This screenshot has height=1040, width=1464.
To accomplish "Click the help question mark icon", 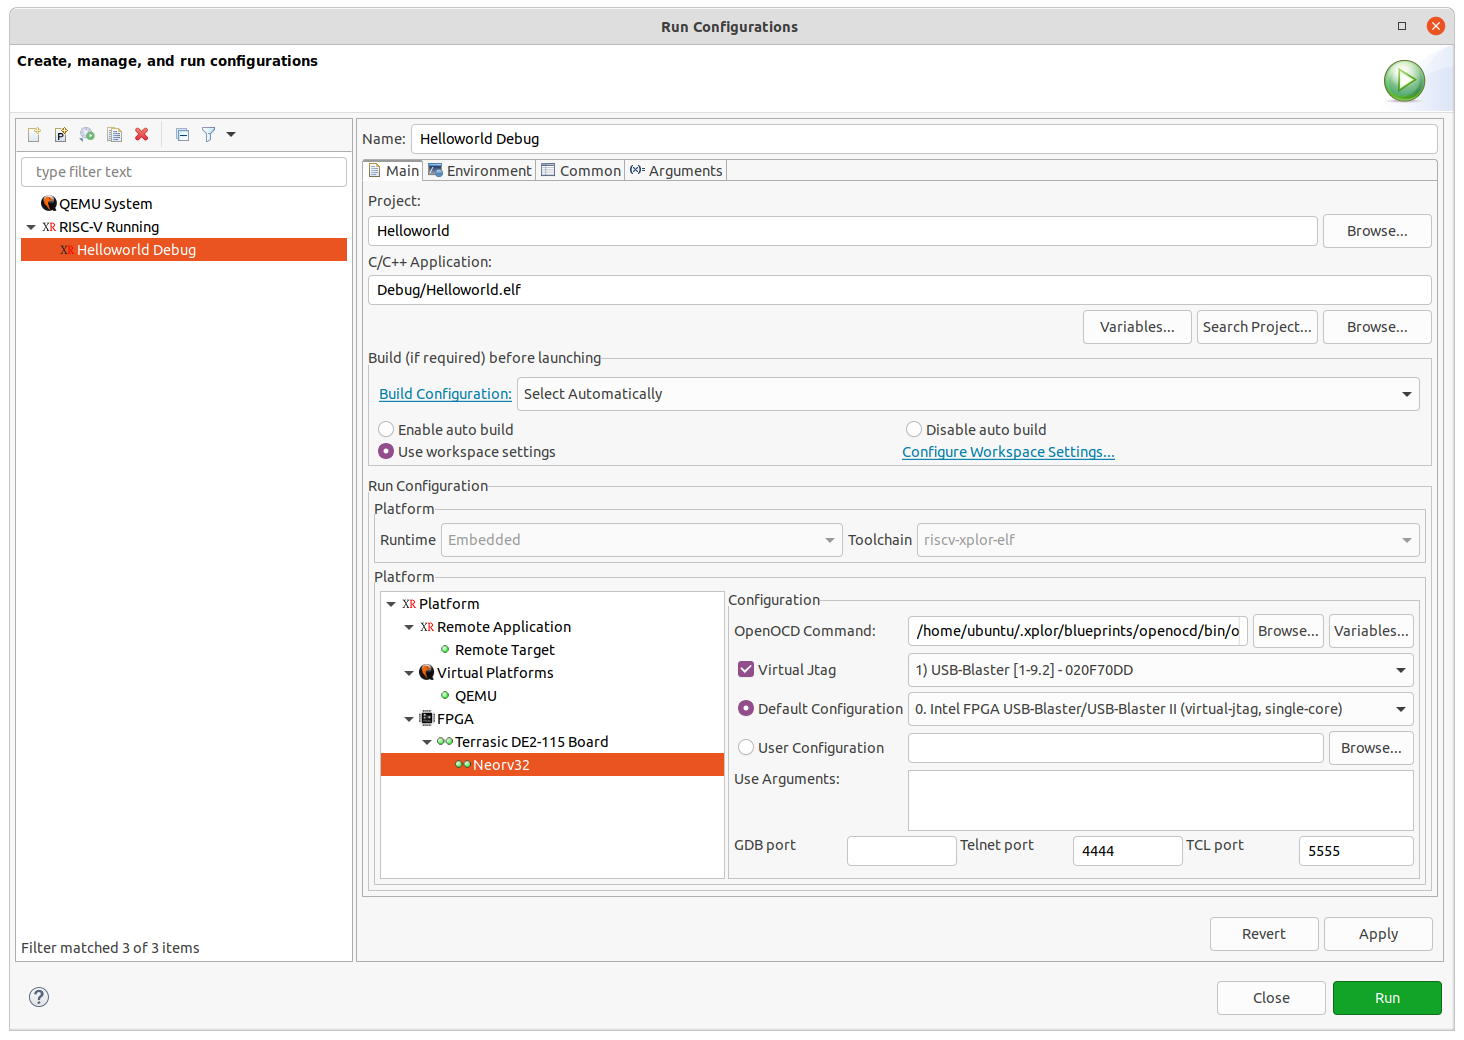I will click(x=39, y=997).
